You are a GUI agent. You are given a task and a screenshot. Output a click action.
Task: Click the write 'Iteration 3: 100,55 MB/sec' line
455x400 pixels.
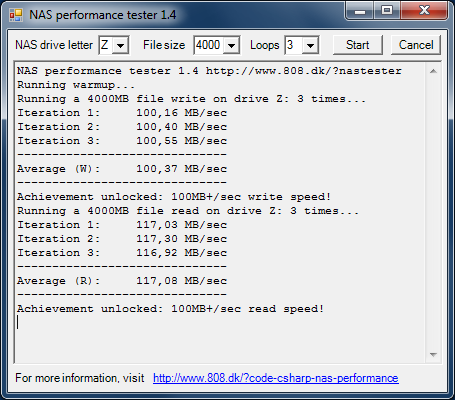pyautogui.click(x=122, y=141)
